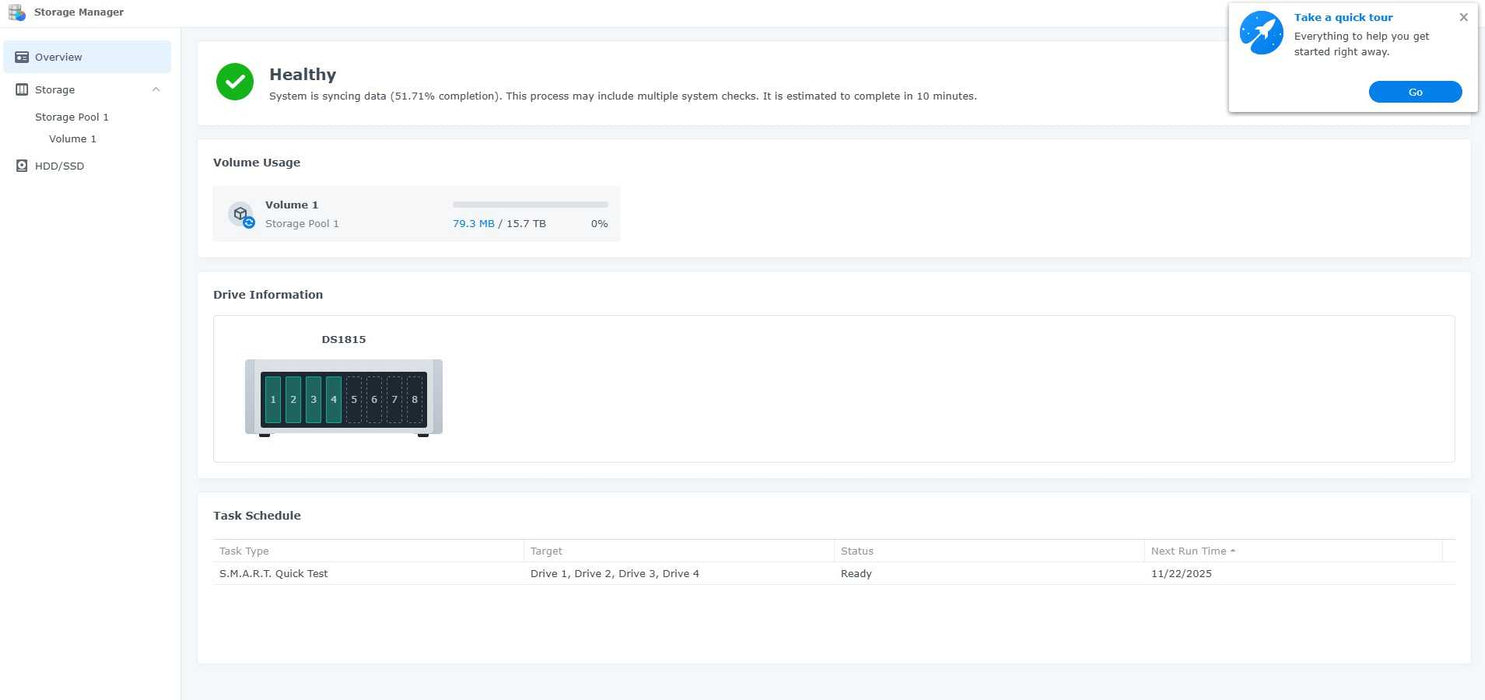Select Storage Pool 1 in sidebar
Viewport: 1485px width, 700px height.
(x=72, y=117)
